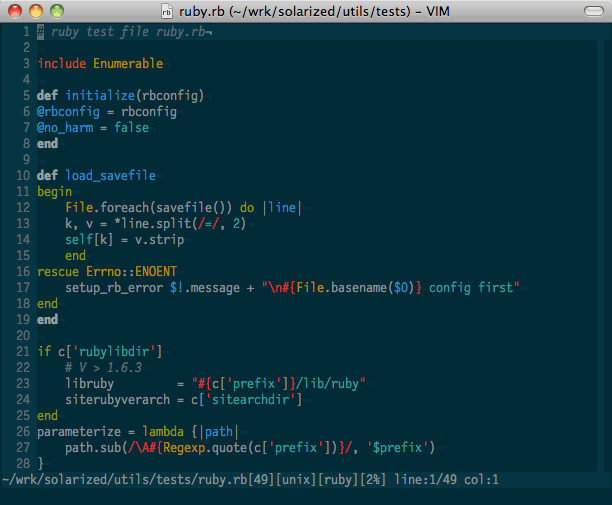The height and width of the screenshot is (505, 612).
Task: Click '@no_harm = false' on line 7
Action: (x=93, y=128)
